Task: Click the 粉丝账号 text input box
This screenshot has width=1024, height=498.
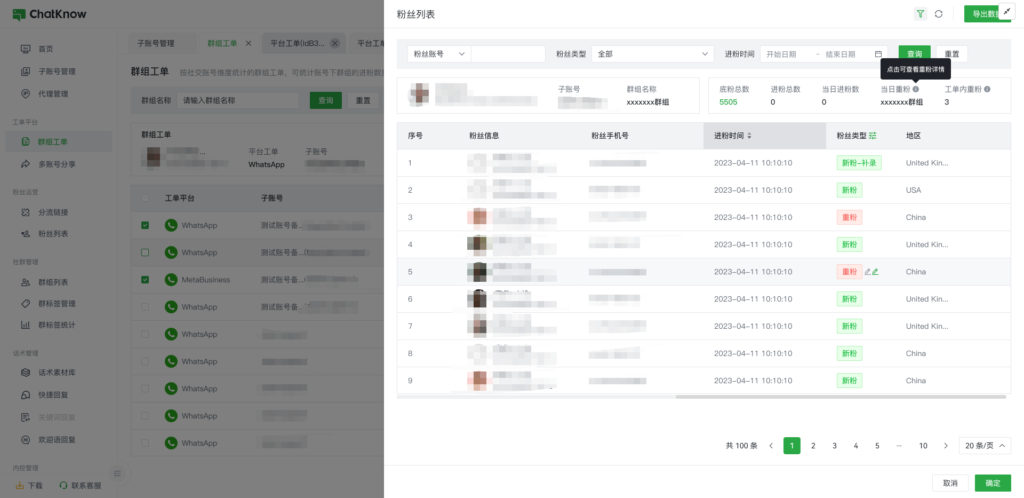Action: pos(508,54)
